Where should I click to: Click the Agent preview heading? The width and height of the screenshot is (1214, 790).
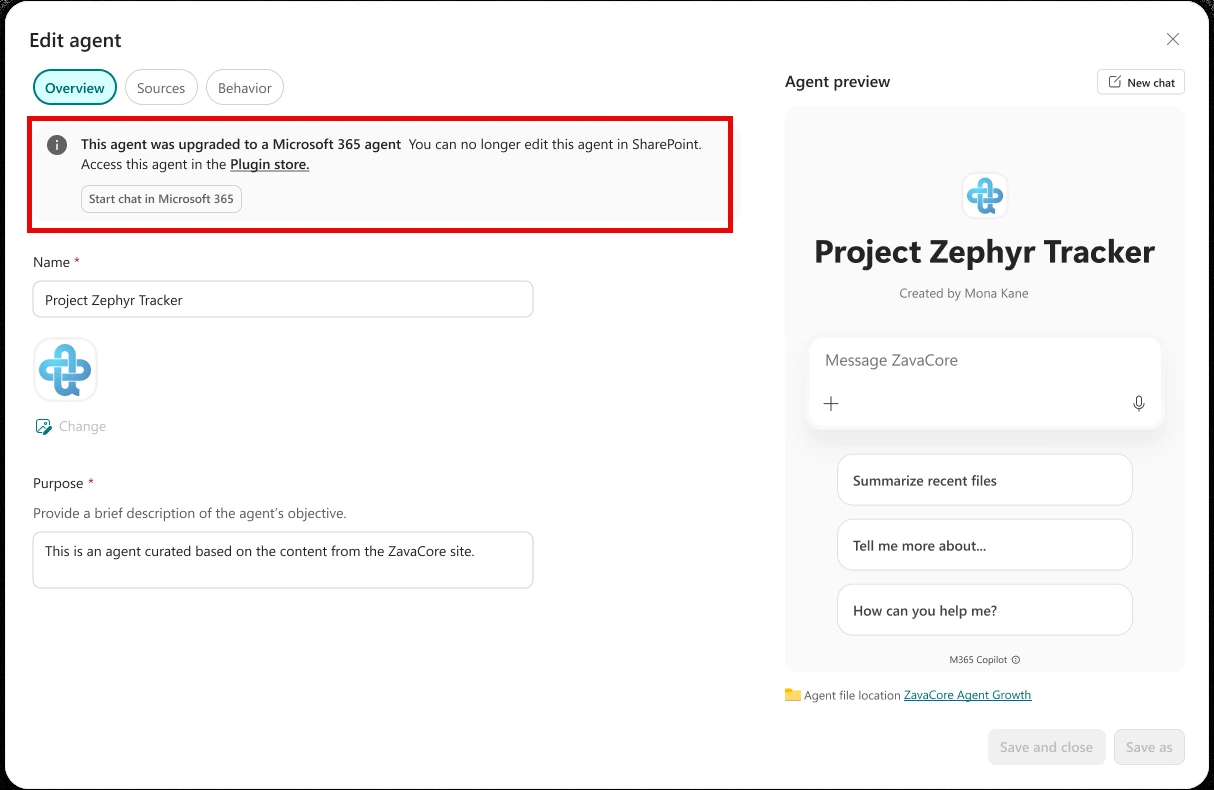[837, 82]
